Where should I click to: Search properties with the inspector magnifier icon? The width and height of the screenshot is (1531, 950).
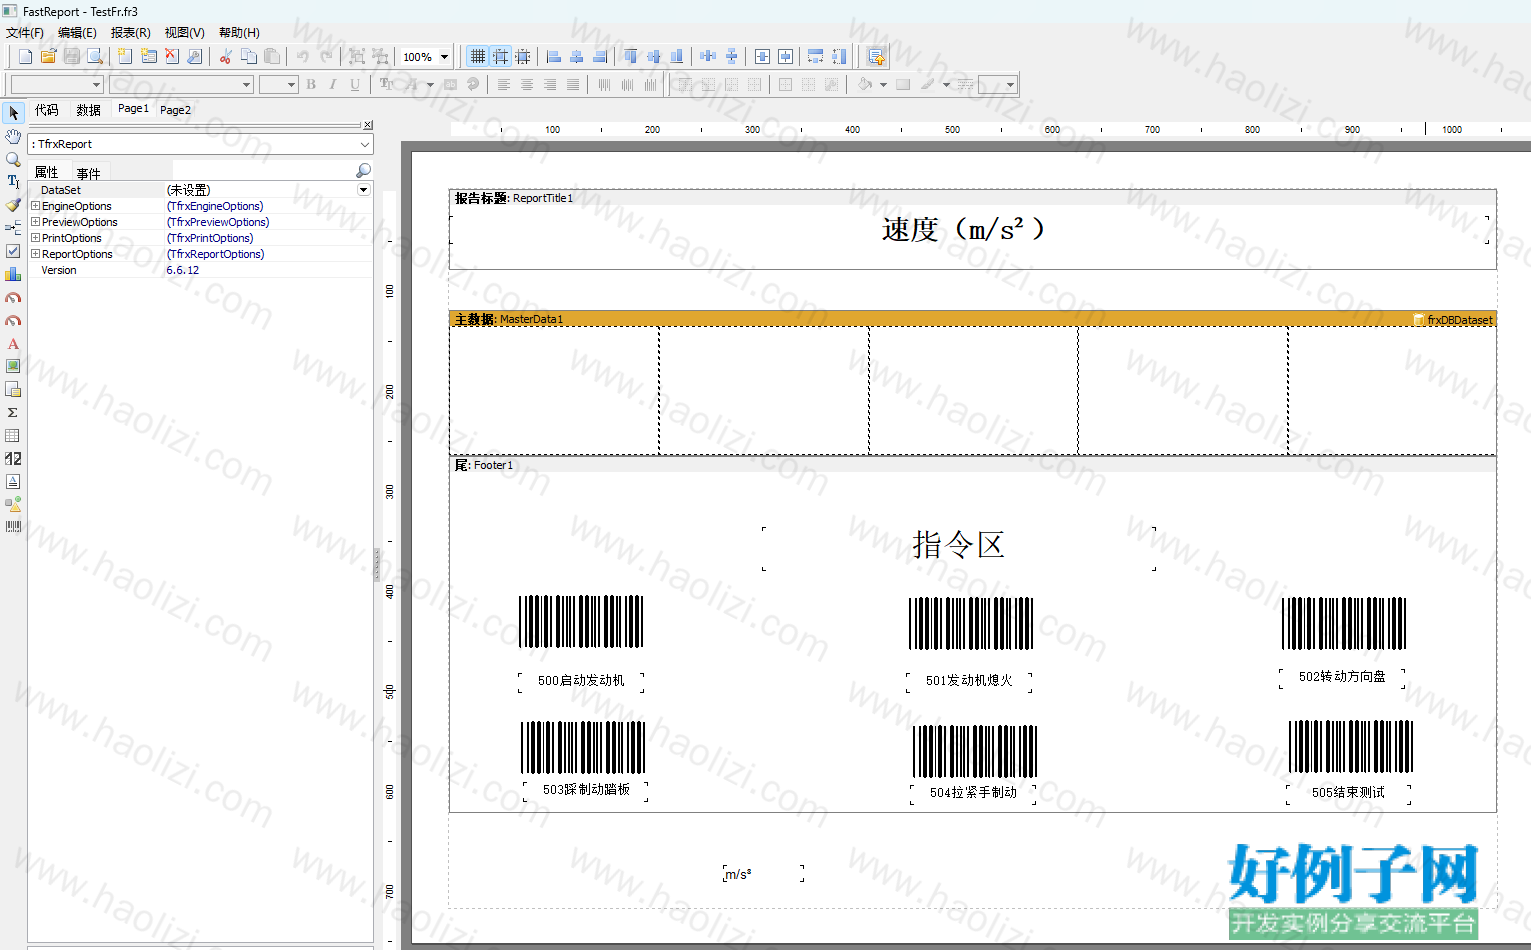click(363, 171)
